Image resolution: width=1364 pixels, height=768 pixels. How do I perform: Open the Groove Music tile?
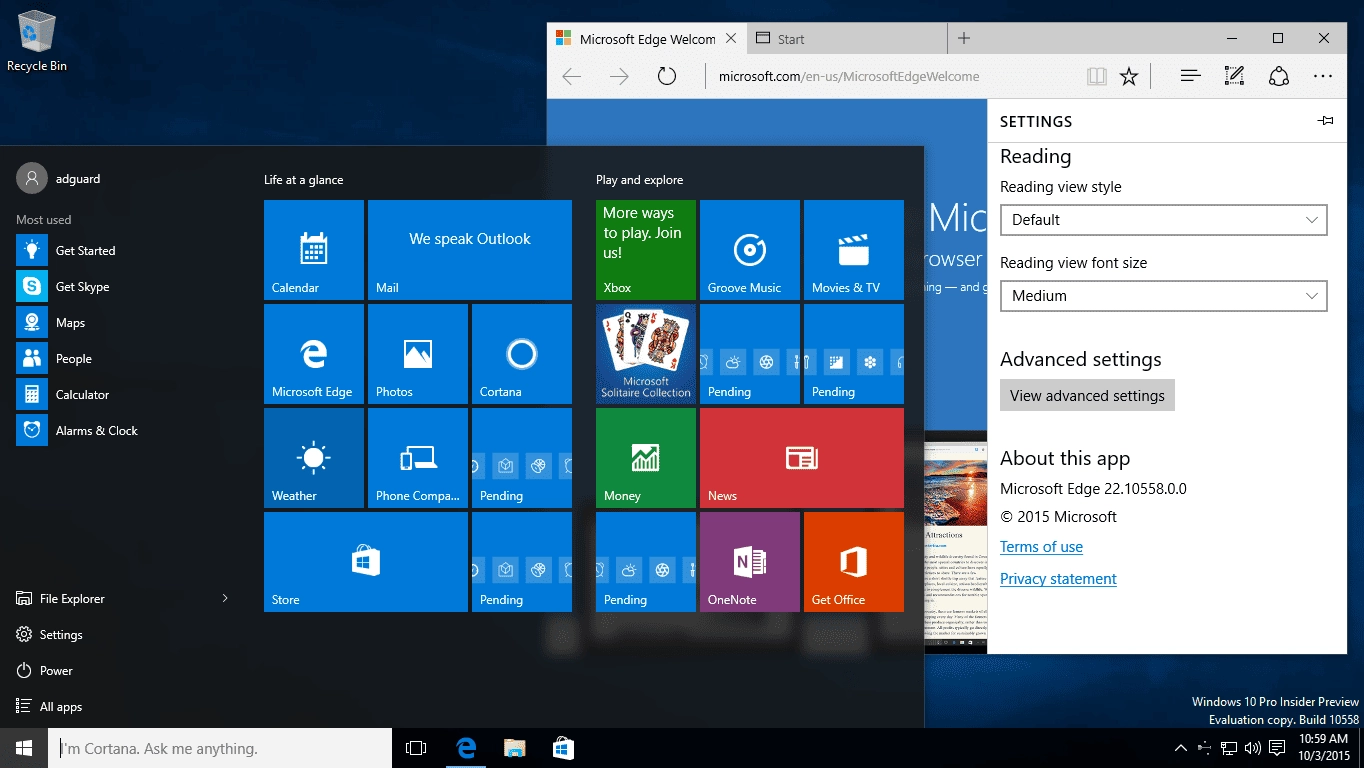[x=750, y=250]
